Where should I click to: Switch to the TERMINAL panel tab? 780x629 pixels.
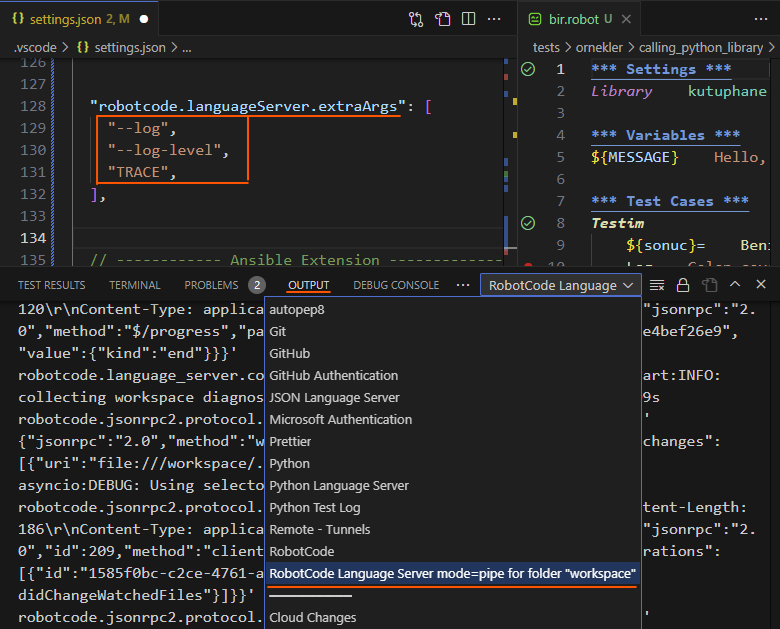(x=135, y=285)
